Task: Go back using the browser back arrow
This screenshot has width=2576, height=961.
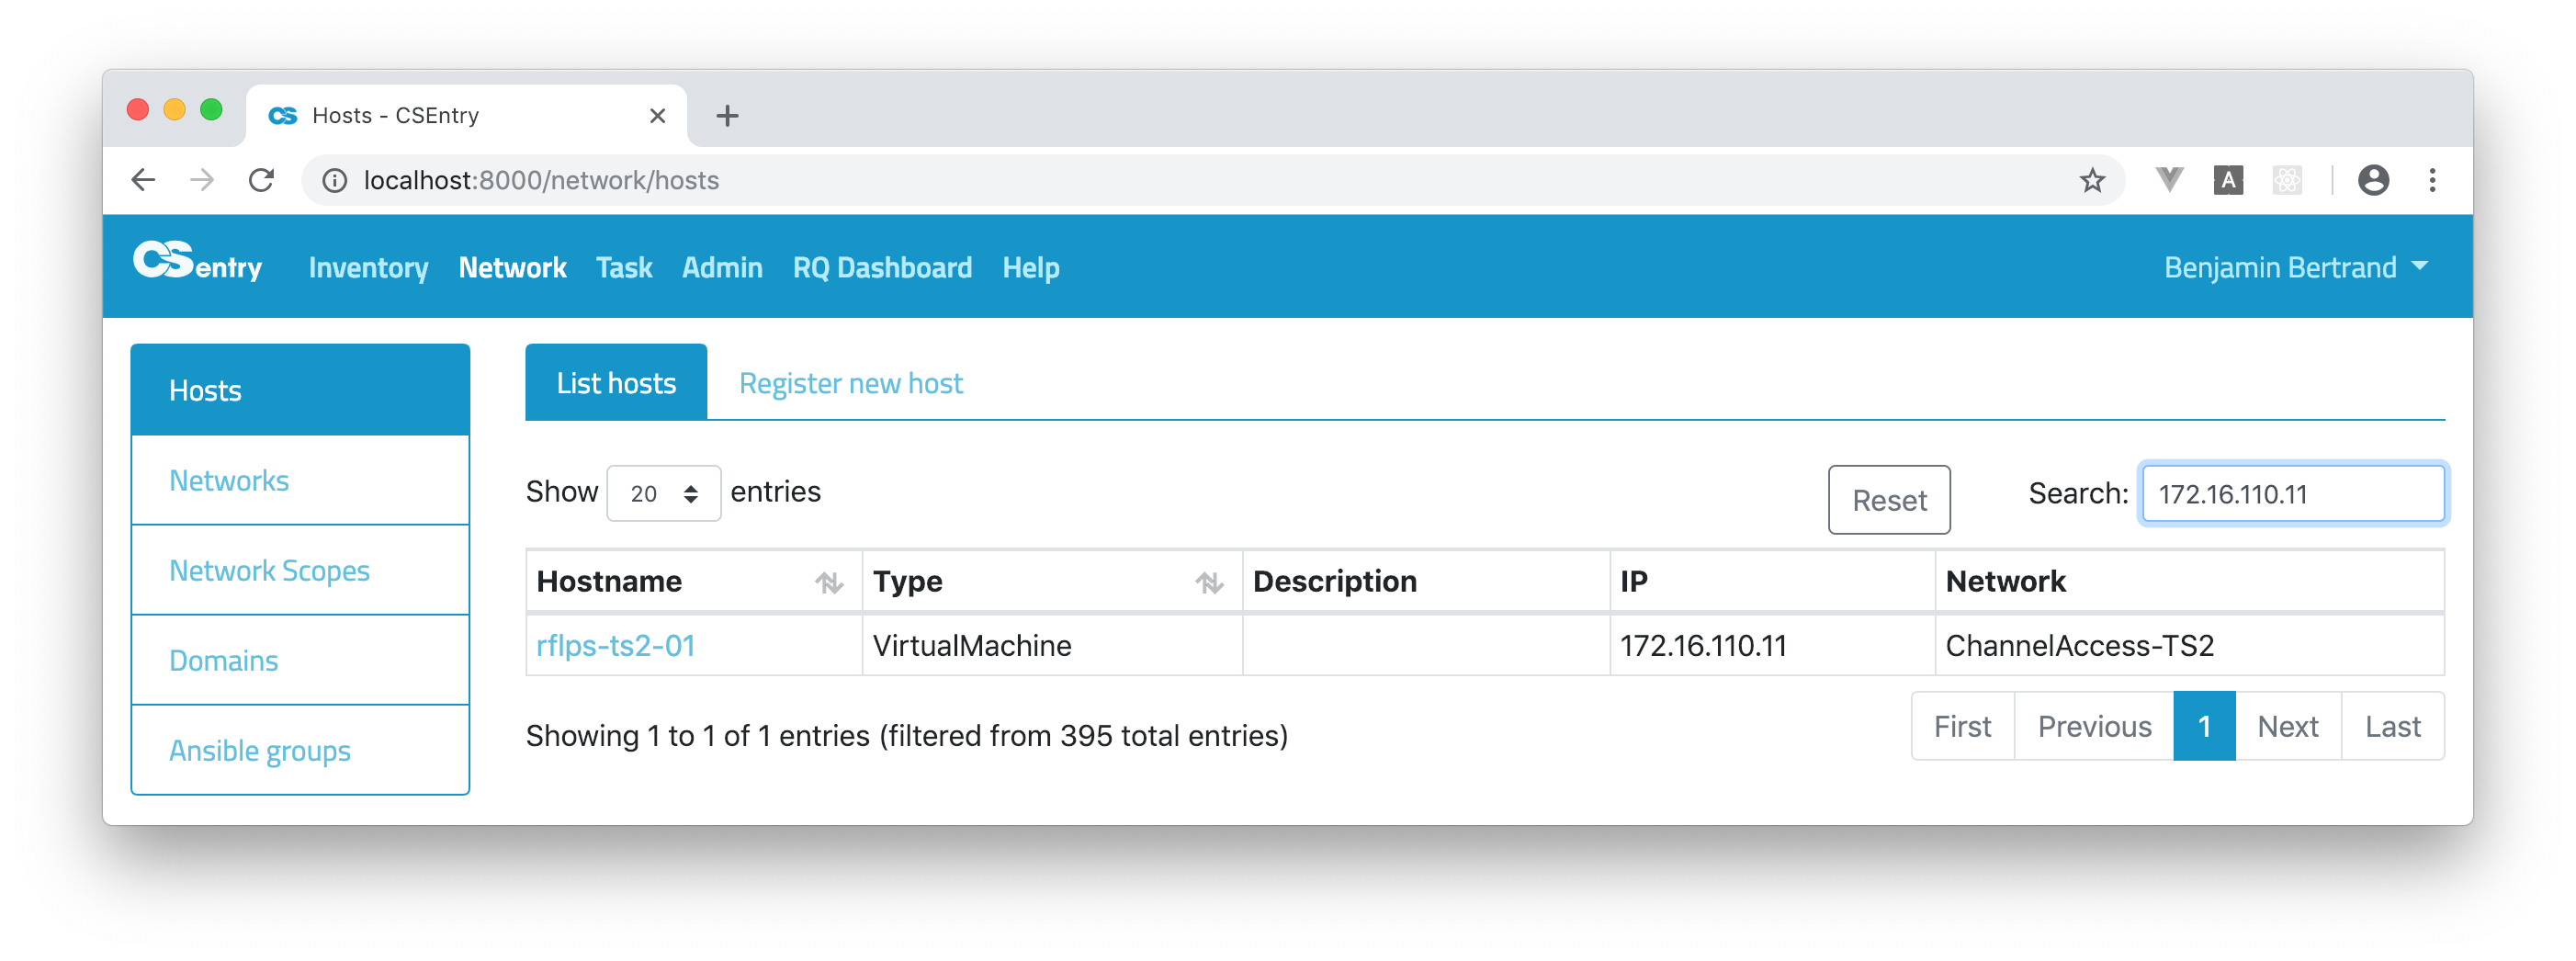Action: coord(143,180)
